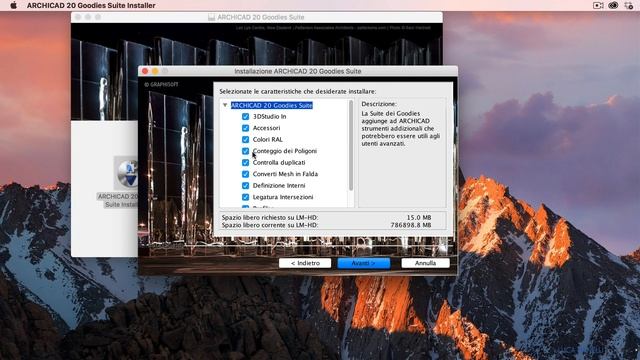Disable the Controlla duplicati checkbox
Viewport: 640px width, 360px height.
point(245,162)
